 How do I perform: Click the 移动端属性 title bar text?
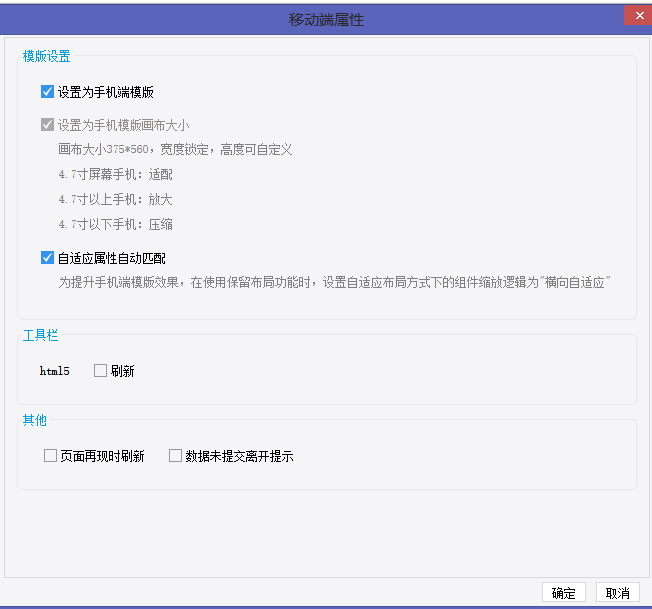[326, 20]
